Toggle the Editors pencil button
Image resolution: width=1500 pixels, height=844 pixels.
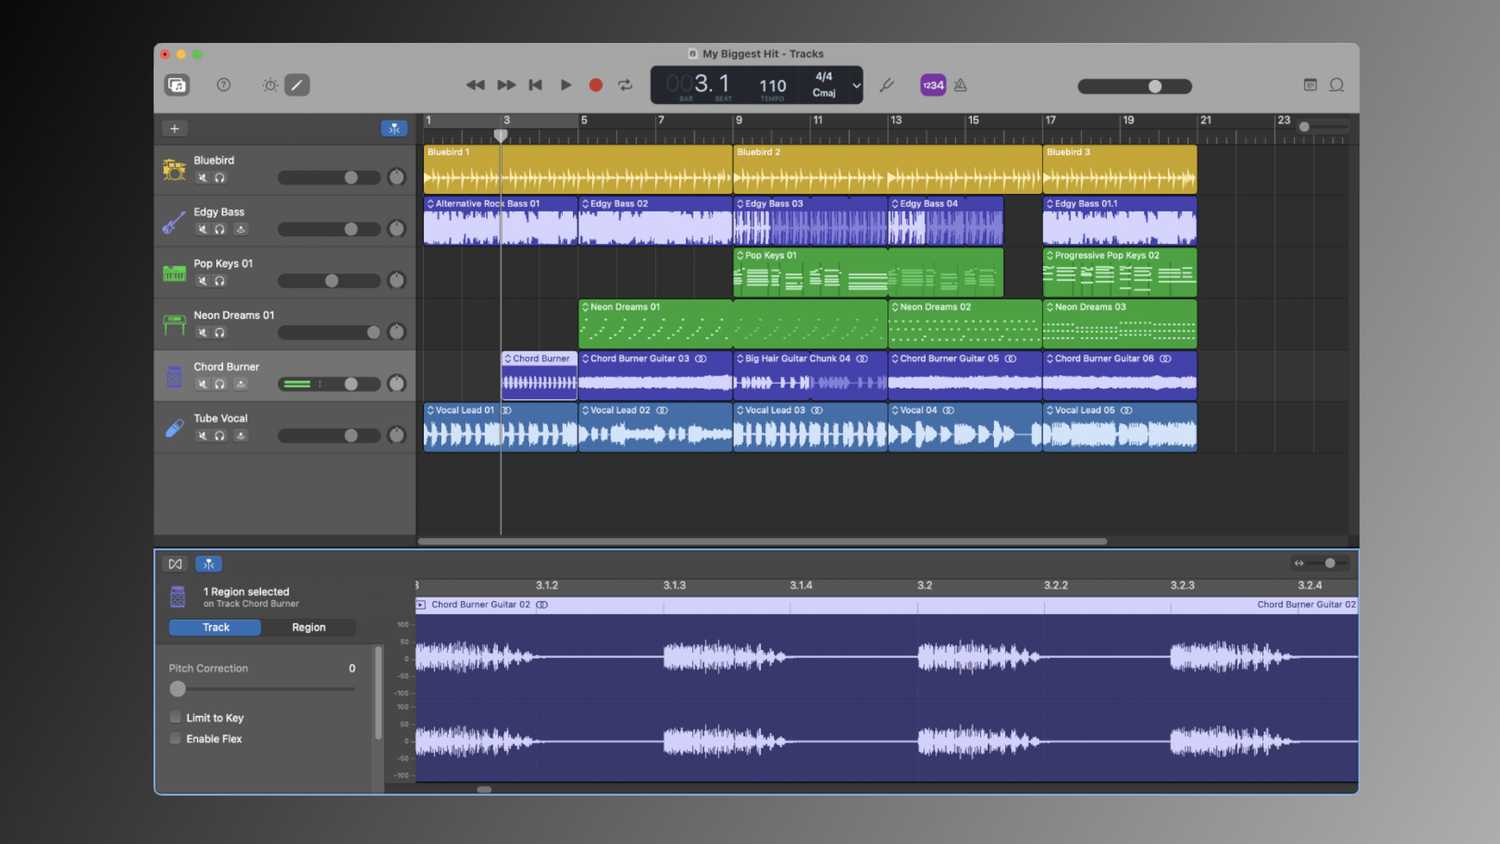click(297, 85)
